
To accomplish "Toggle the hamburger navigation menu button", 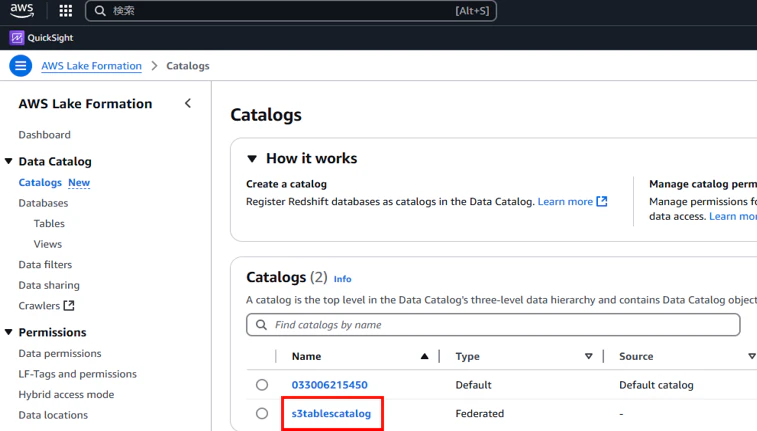I will pos(21,66).
